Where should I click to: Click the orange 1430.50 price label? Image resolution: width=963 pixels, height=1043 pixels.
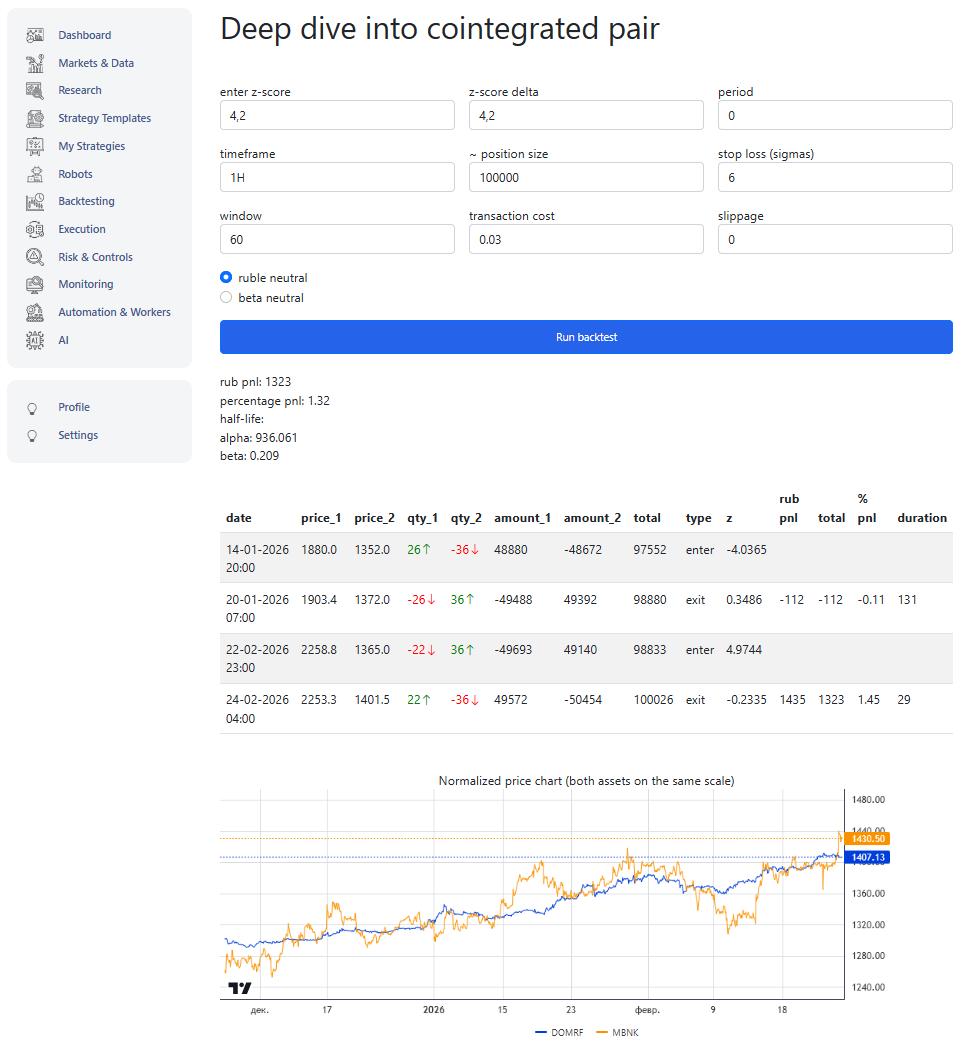coord(866,839)
